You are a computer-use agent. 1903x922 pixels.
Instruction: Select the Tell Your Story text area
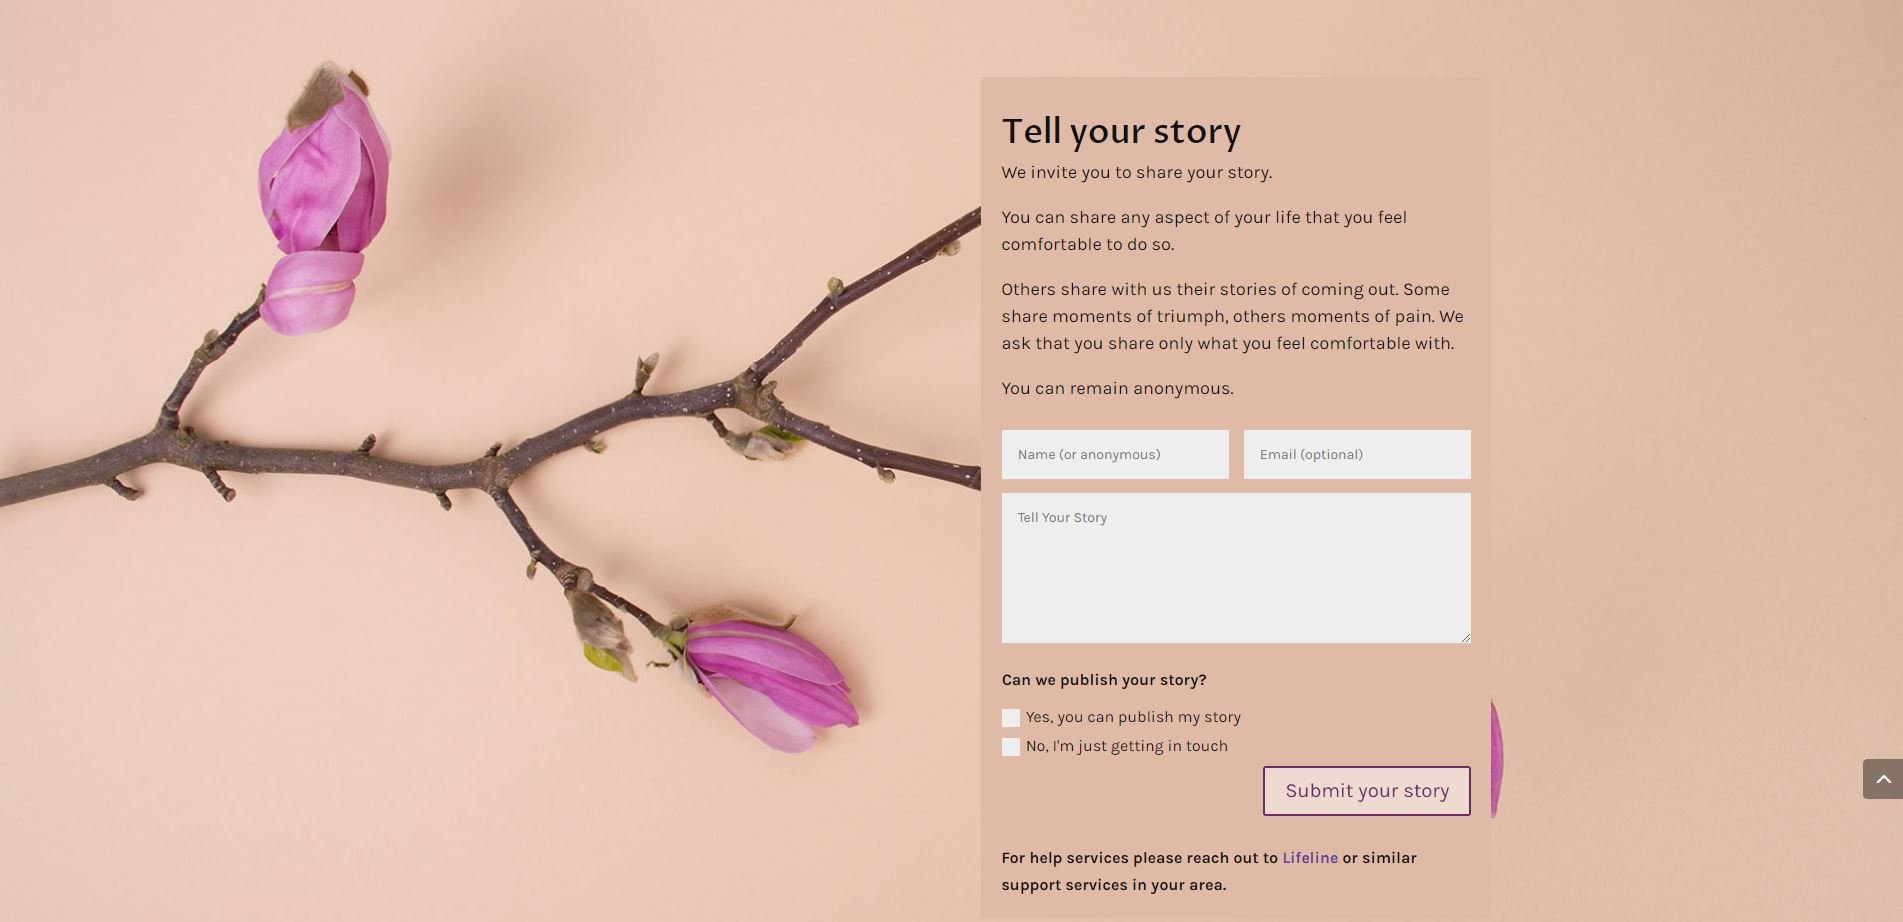1235,568
